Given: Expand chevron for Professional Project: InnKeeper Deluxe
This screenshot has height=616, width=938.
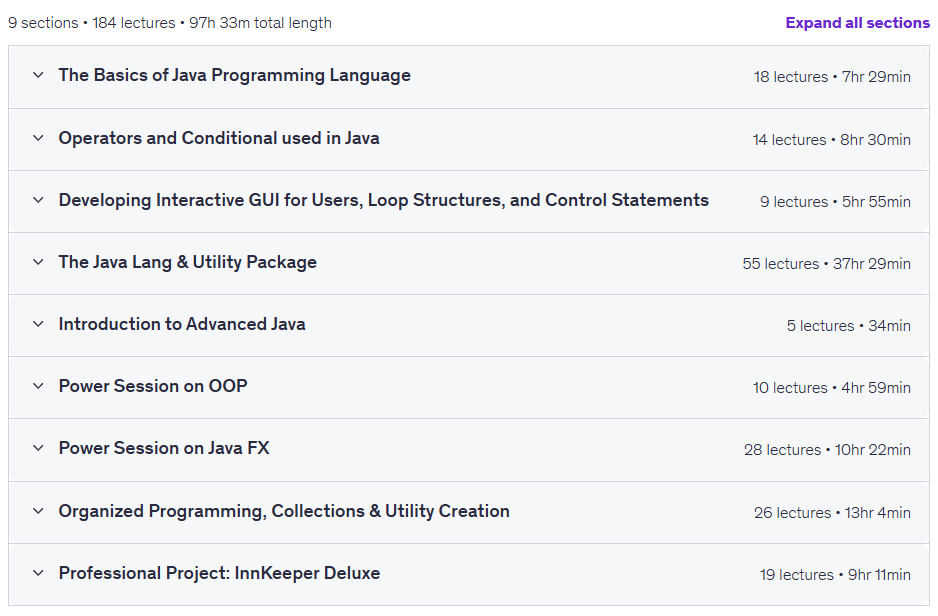Looking at the screenshot, I should click(38, 573).
